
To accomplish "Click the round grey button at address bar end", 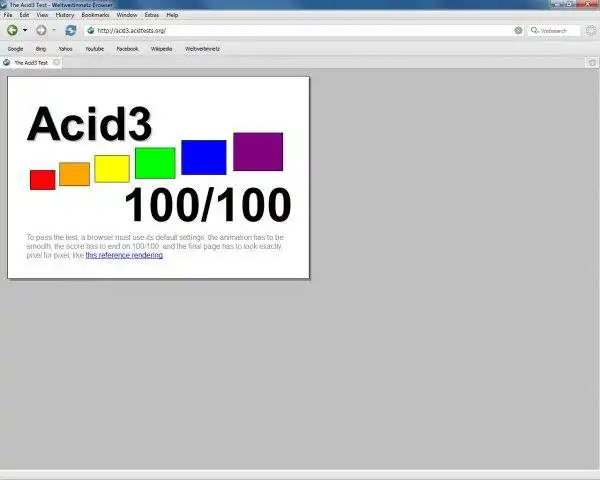I will coord(518,30).
